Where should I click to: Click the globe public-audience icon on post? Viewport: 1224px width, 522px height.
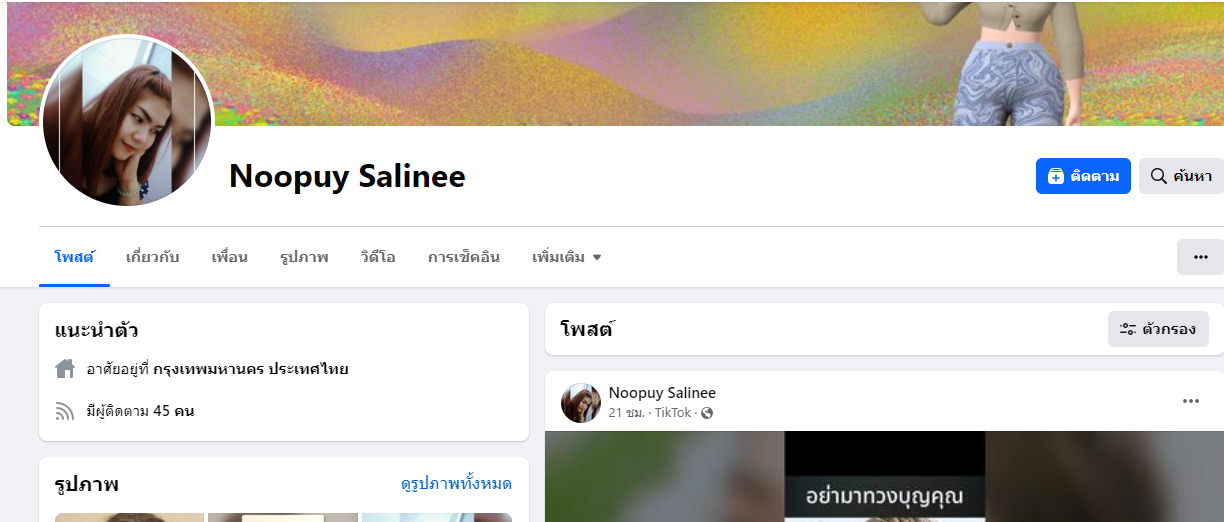707,413
